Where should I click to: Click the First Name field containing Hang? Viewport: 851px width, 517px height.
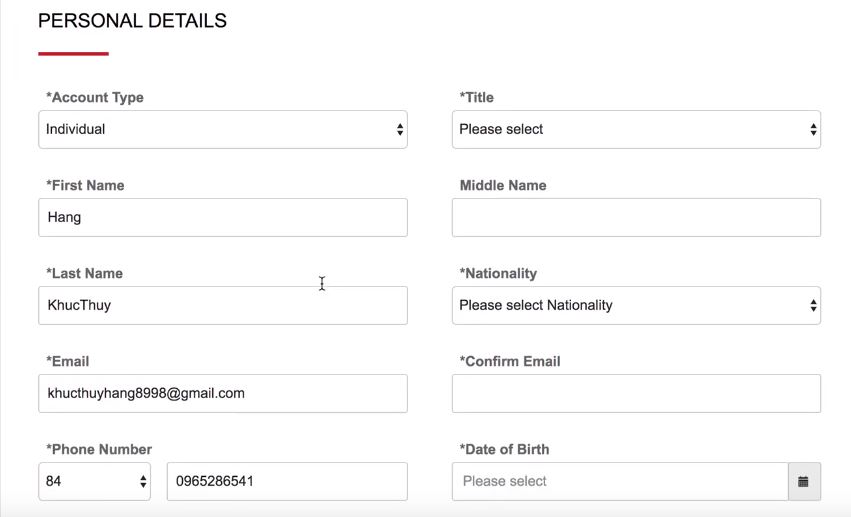[x=223, y=218]
